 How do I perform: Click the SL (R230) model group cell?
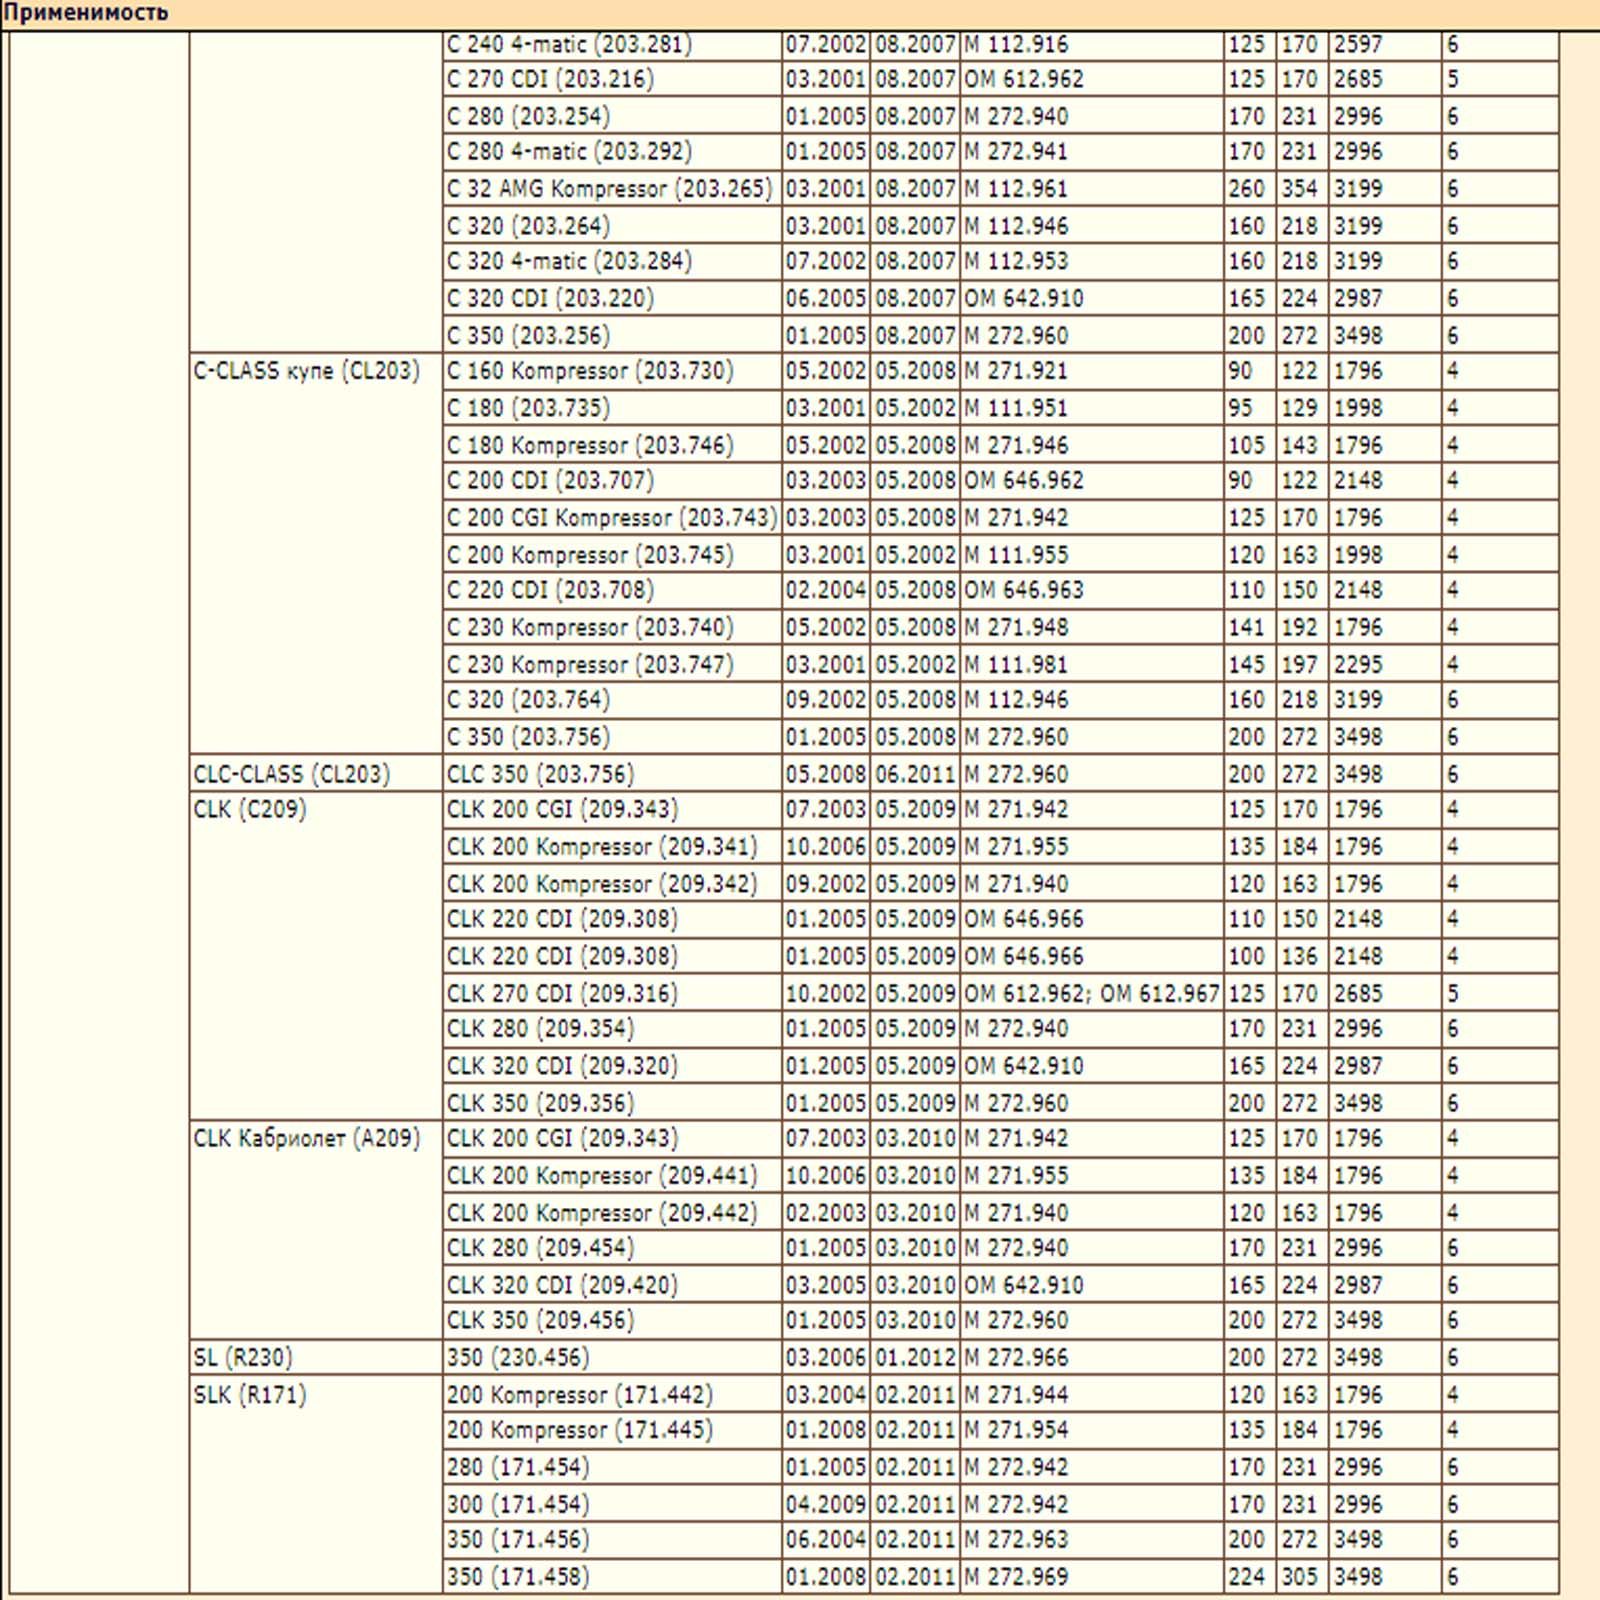(243, 1357)
